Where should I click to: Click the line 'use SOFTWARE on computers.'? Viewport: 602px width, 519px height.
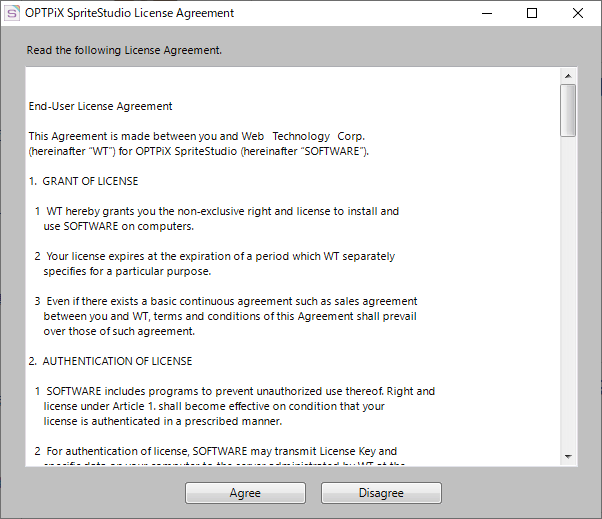[119, 226]
